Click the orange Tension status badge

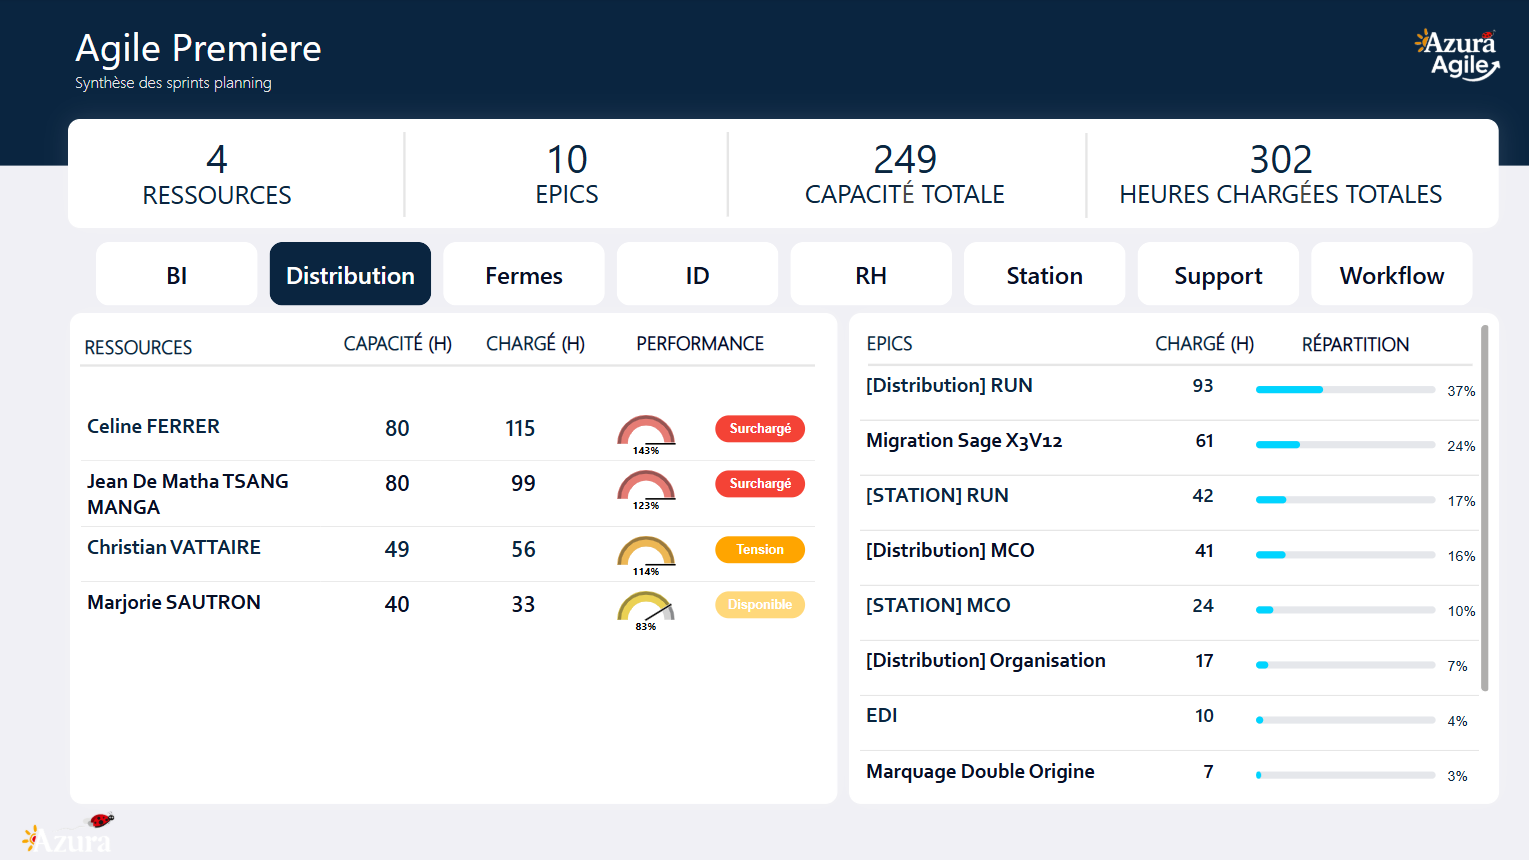[759, 550]
